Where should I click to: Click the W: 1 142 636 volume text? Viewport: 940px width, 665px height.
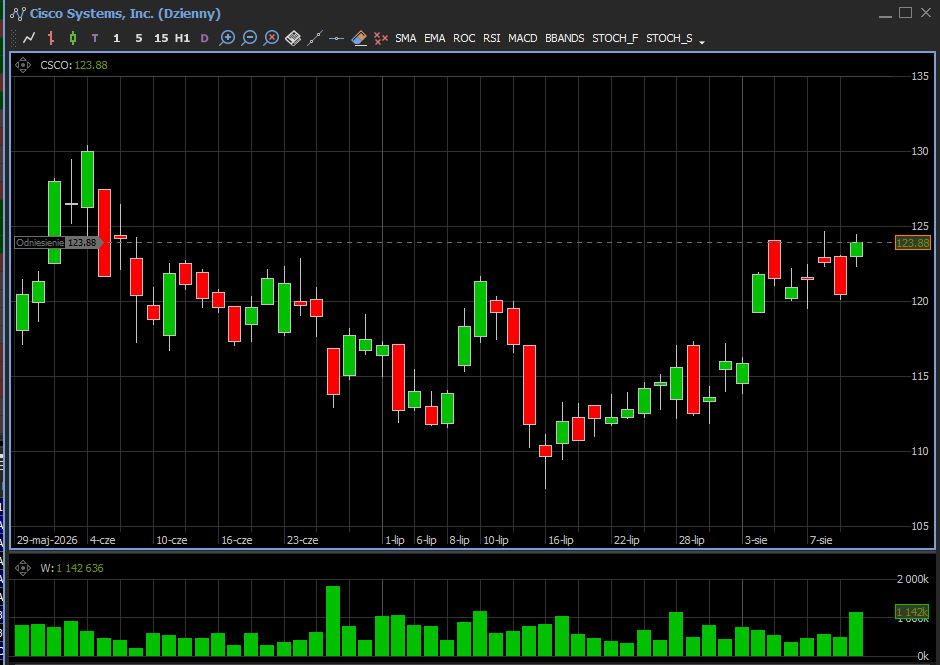pos(72,567)
